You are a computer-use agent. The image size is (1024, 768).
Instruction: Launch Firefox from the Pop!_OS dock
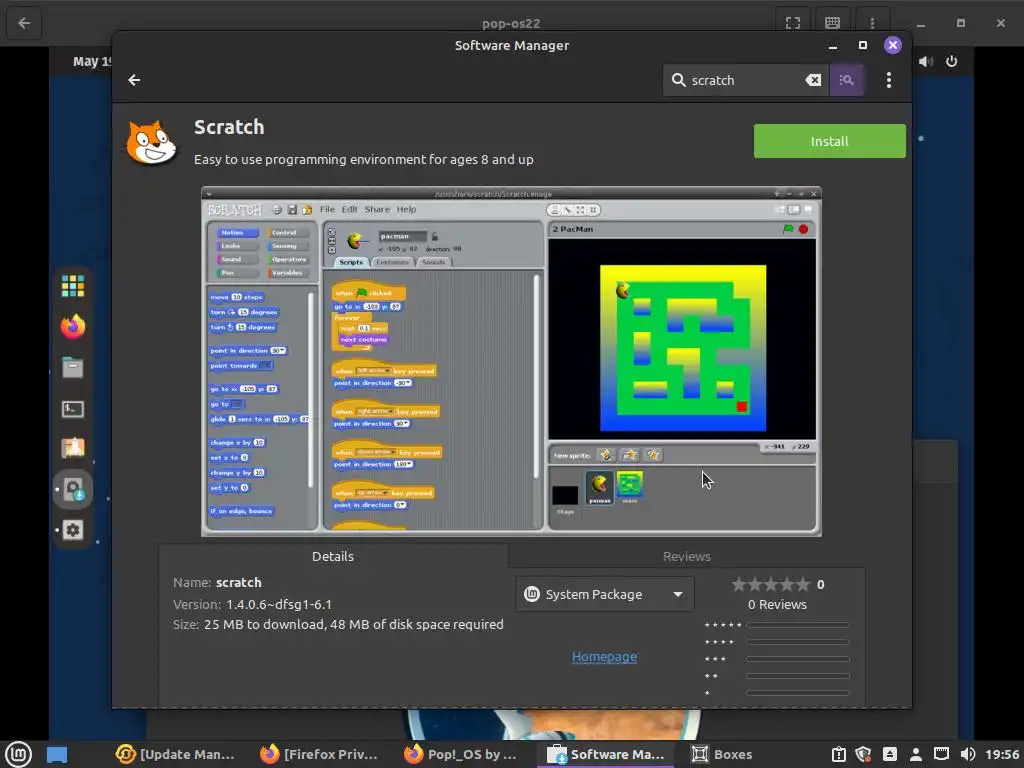click(72, 327)
